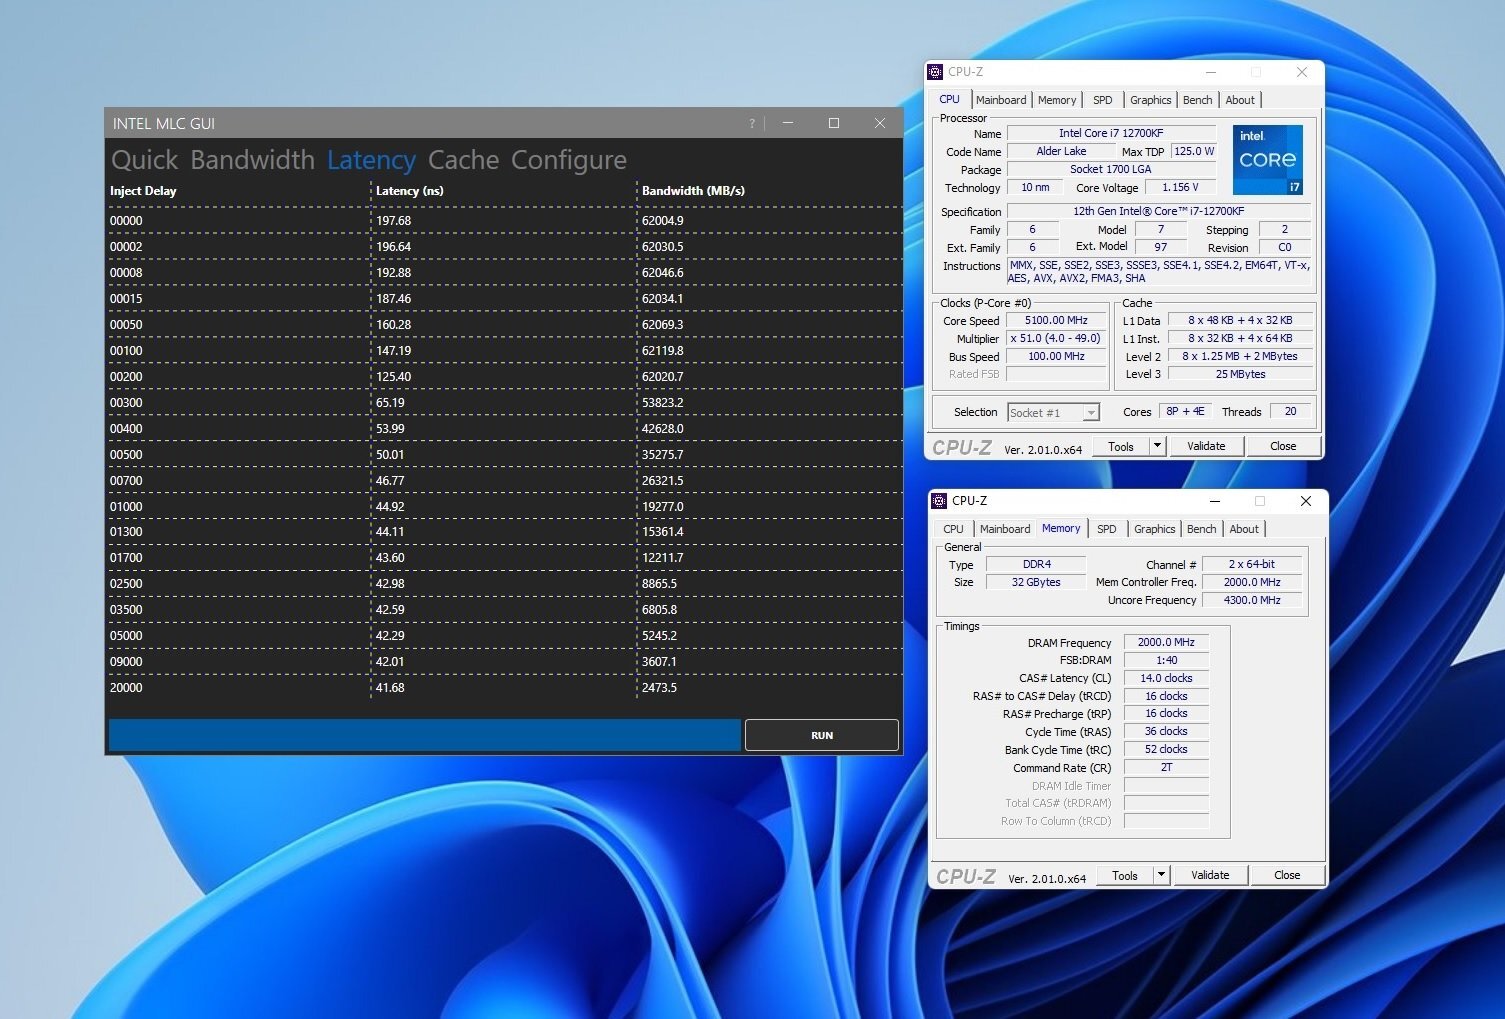The height and width of the screenshot is (1019, 1505).
Task: Click the Multiplier value x 51.0
Action: 1056,338
